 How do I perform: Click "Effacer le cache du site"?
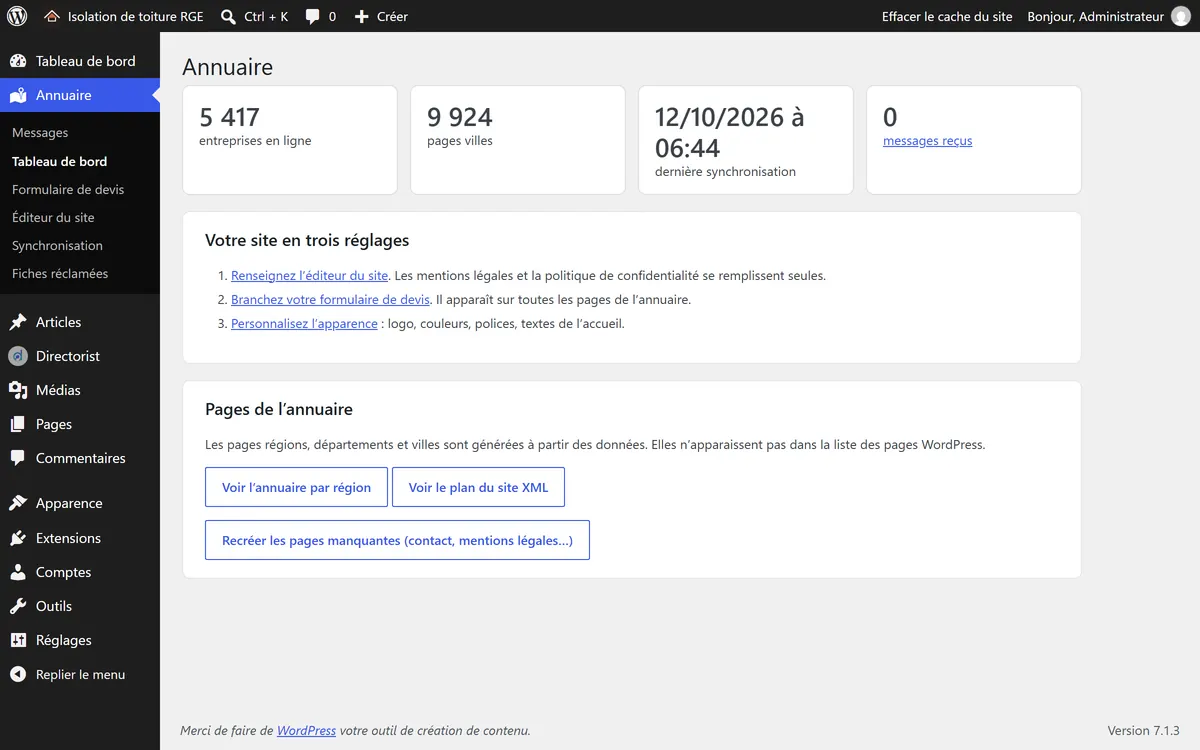[947, 16]
